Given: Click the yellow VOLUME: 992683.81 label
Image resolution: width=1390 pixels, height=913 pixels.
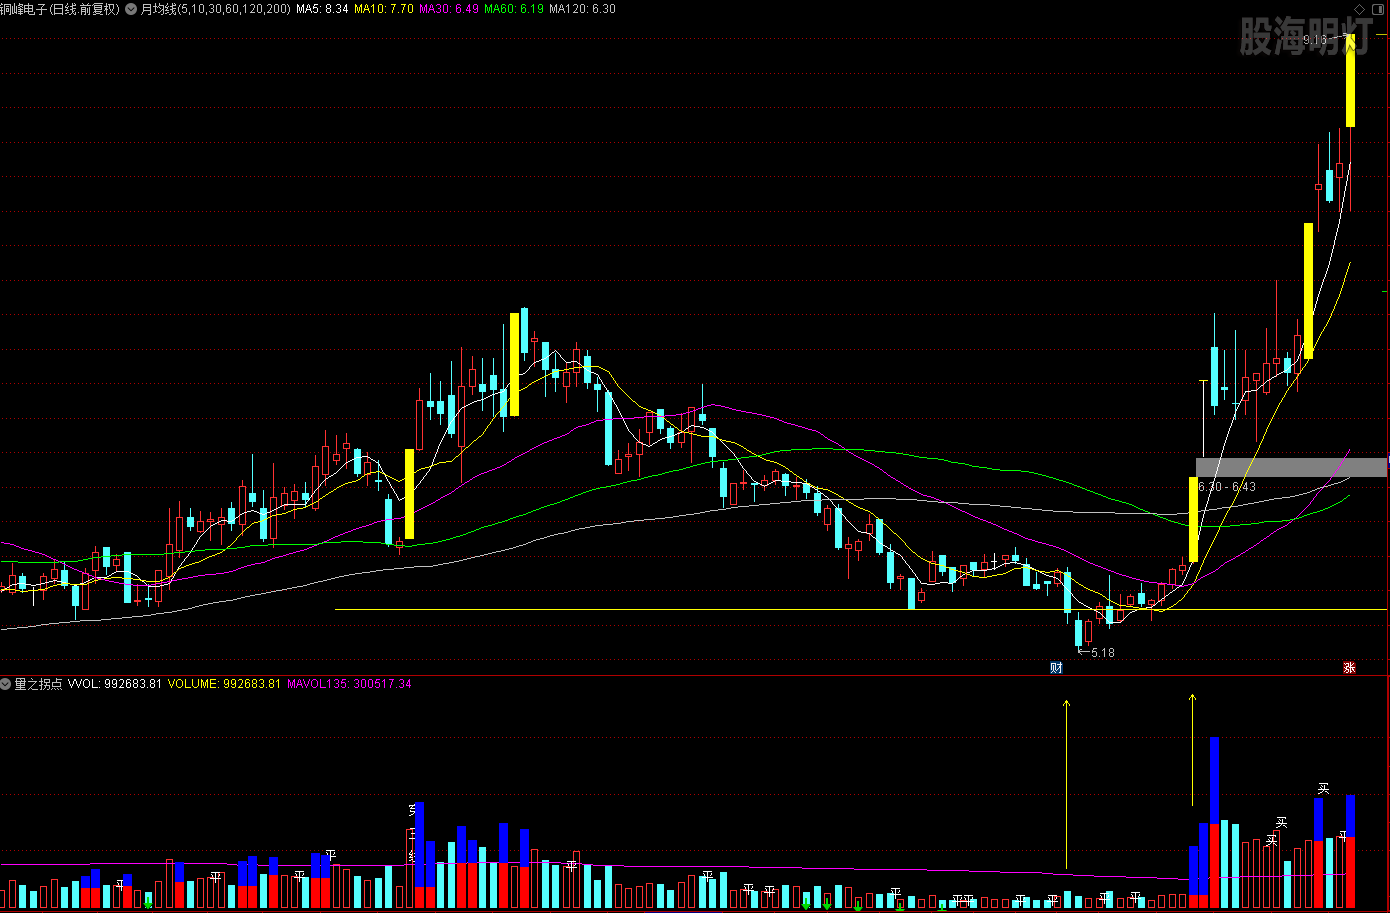Looking at the screenshot, I should 224,684.
